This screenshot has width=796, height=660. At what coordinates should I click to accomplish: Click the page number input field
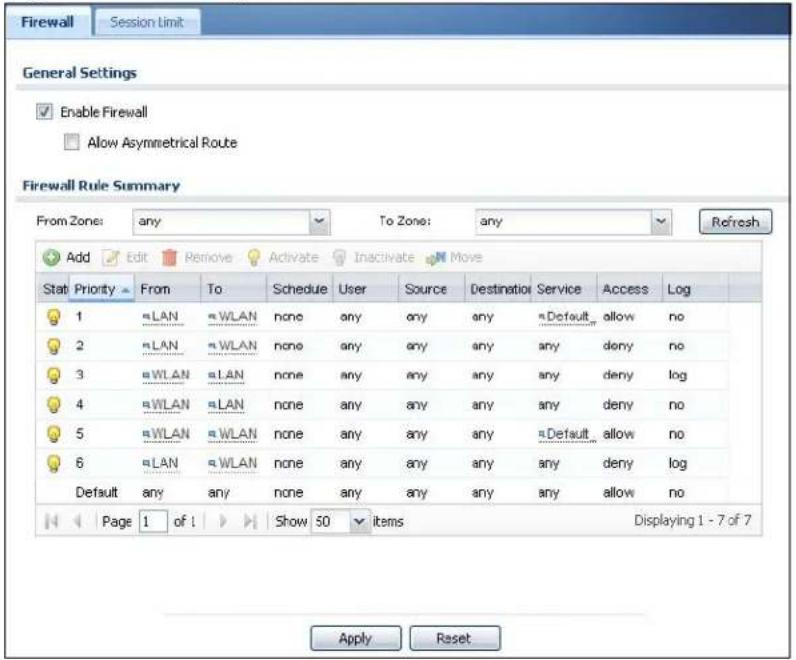pos(153,521)
